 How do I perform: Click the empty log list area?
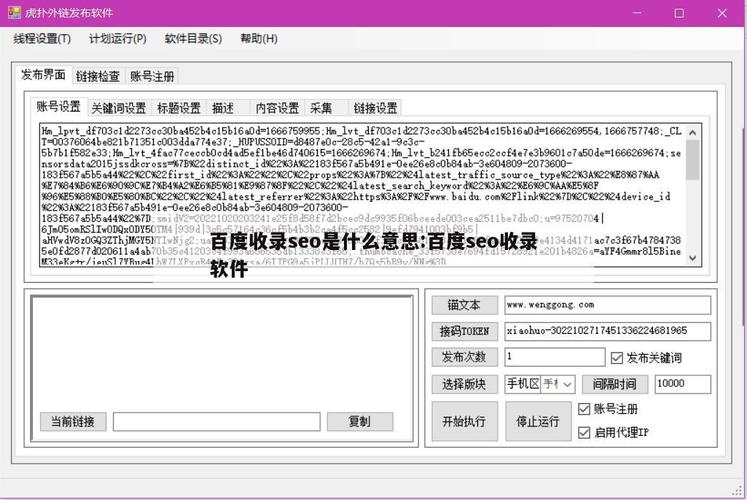pyautogui.click(x=222, y=352)
